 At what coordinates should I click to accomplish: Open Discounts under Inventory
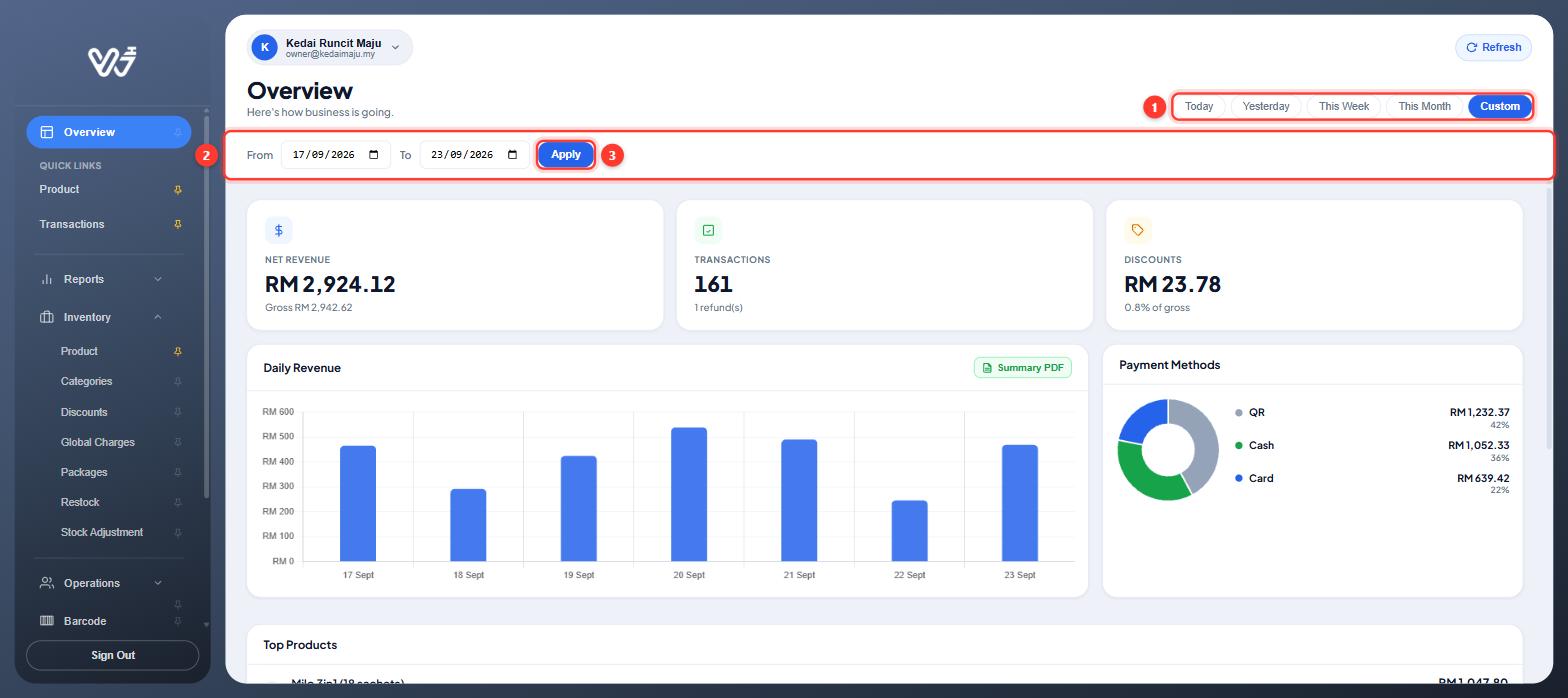(84, 412)
